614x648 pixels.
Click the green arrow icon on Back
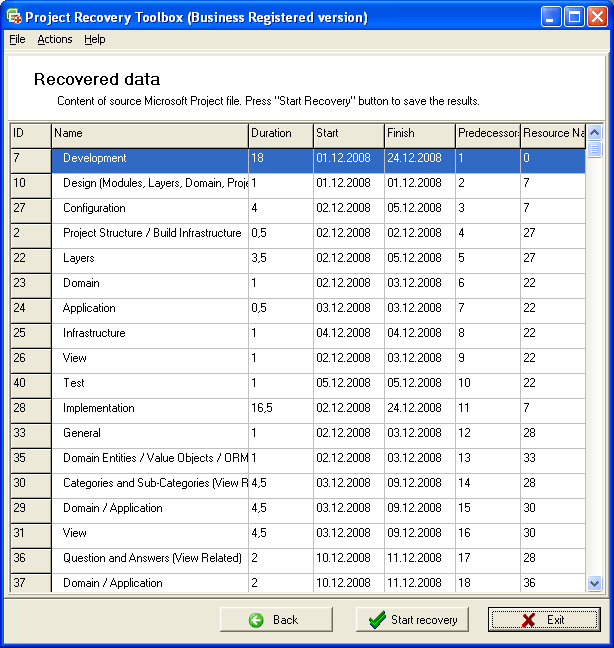coord(256,620)
